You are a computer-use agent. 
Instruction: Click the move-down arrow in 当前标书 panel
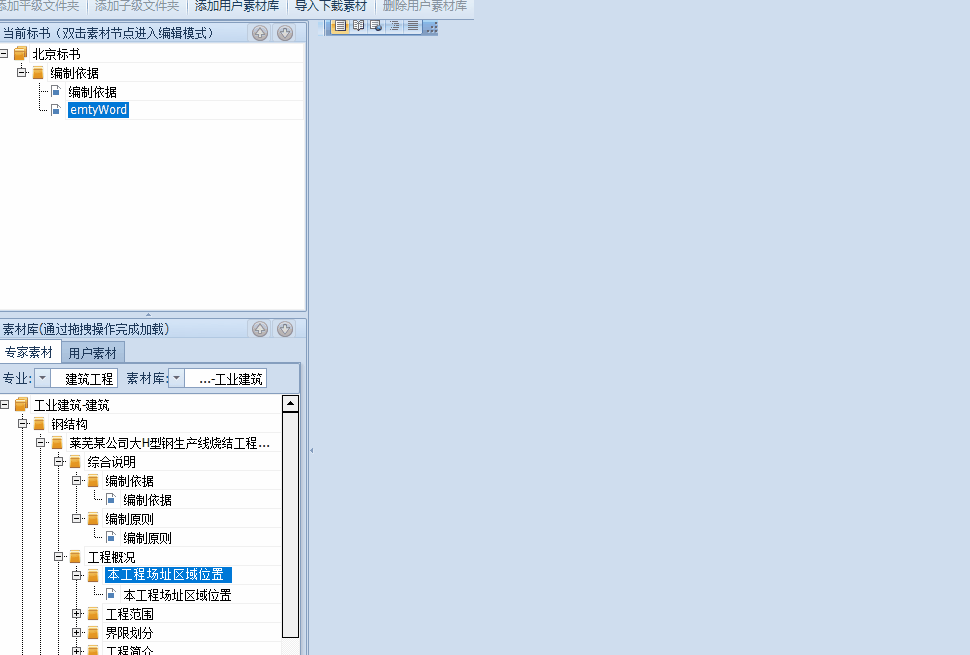click(285, 33)
